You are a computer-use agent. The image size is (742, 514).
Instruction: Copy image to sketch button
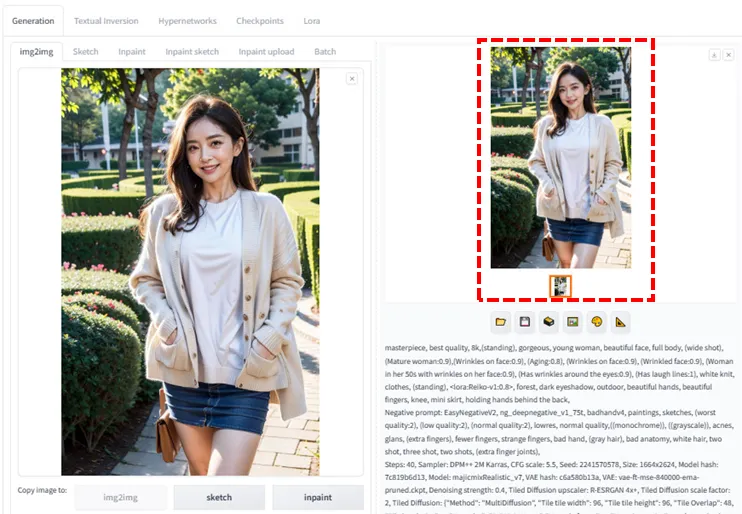click(219, 497)
